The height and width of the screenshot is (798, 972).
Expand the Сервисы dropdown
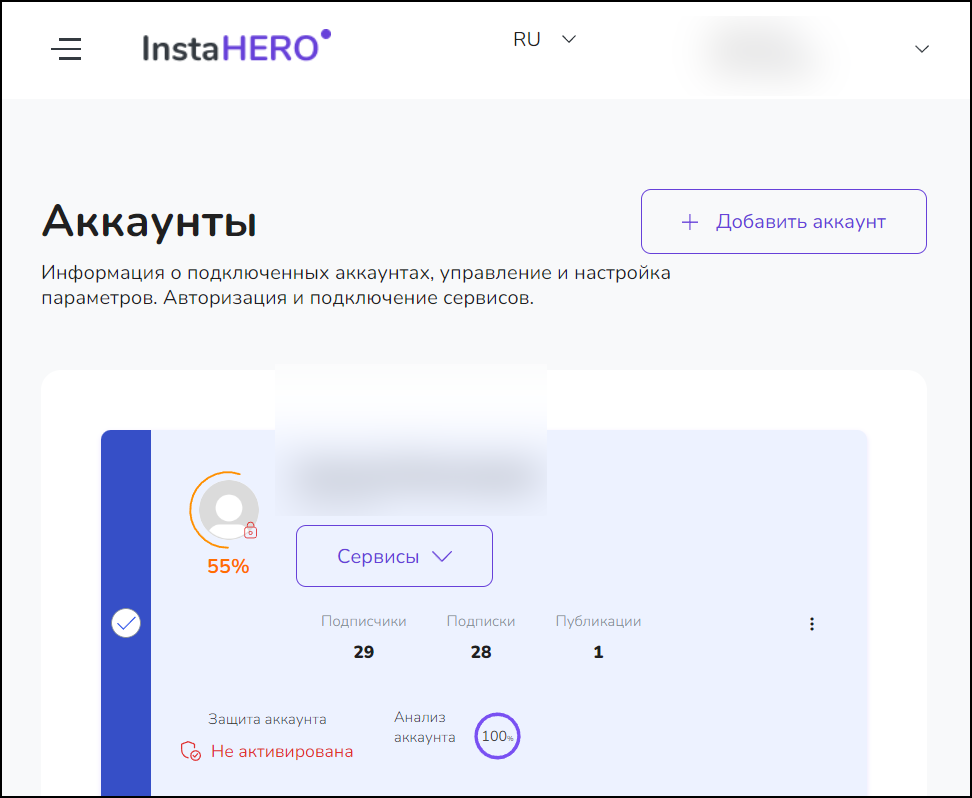pos(394,556)
